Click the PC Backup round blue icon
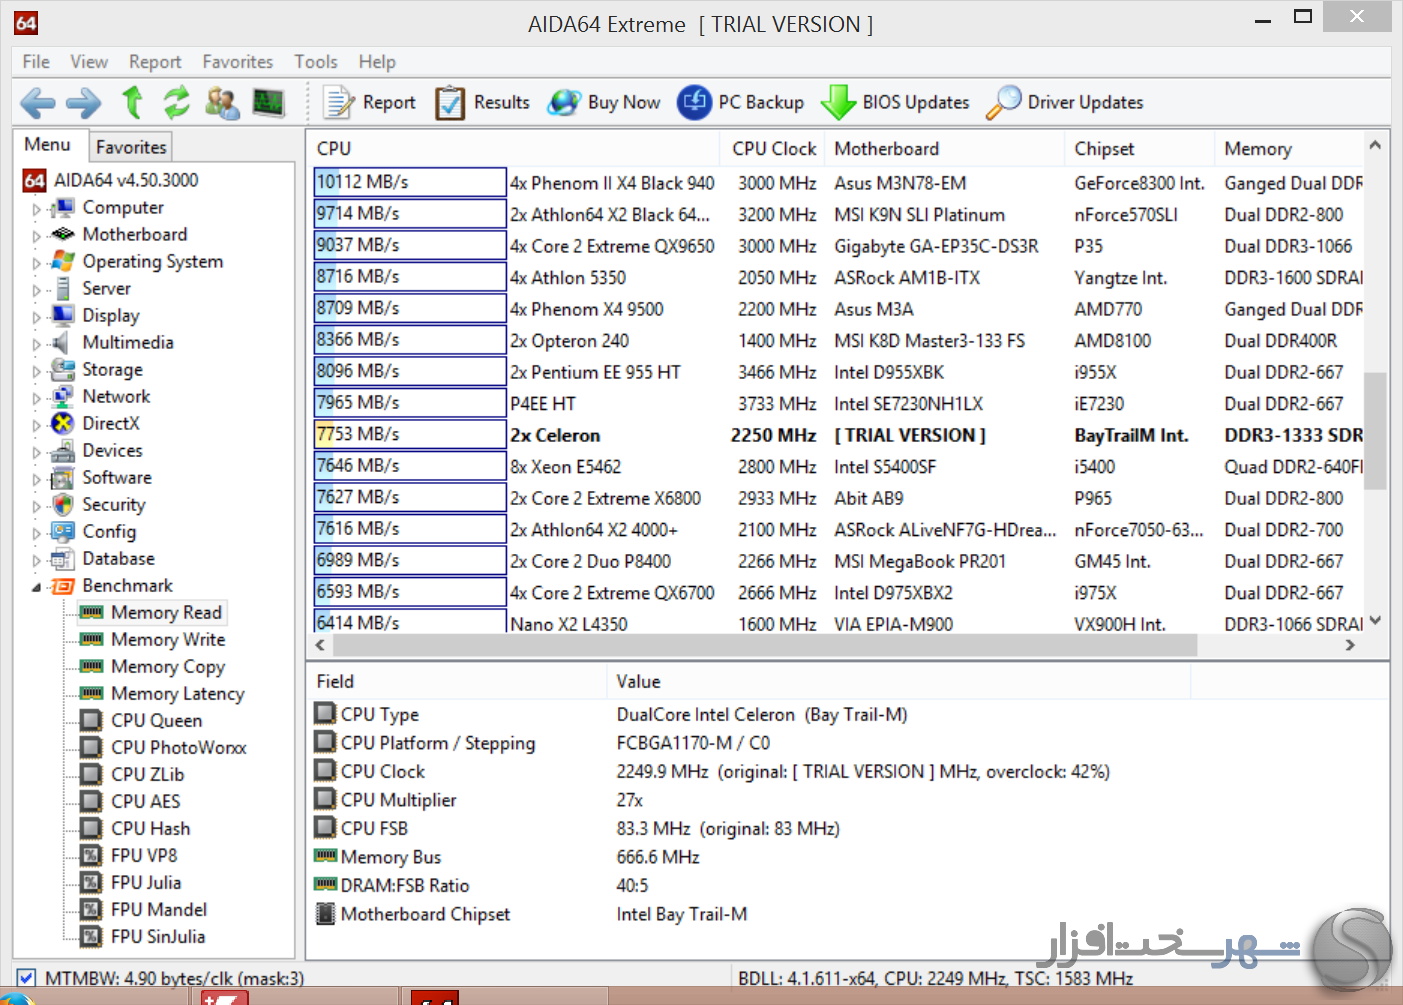The image size is (1403, 1005). click(694, 102)
